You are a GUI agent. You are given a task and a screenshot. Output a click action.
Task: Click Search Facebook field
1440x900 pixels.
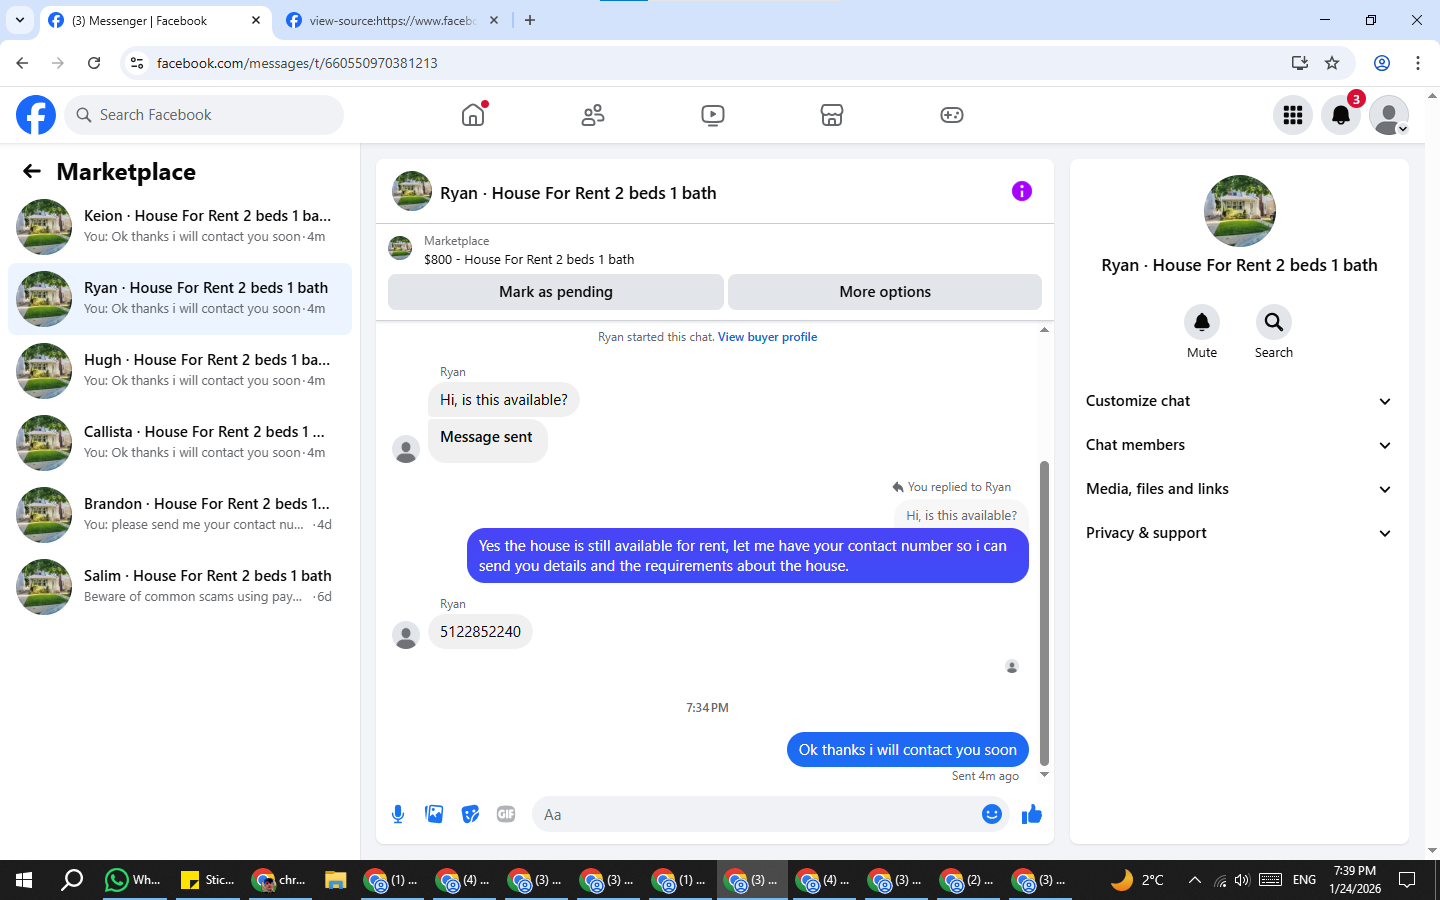pos(204,115)
